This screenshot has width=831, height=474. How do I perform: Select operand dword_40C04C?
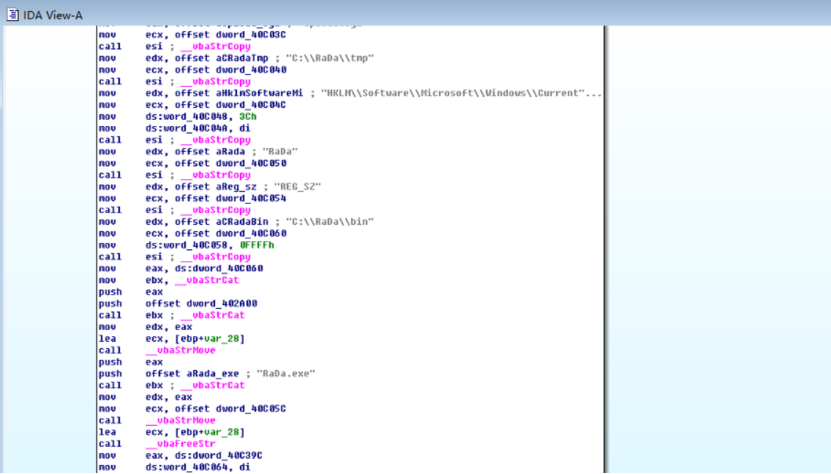(x=251, y=105)
